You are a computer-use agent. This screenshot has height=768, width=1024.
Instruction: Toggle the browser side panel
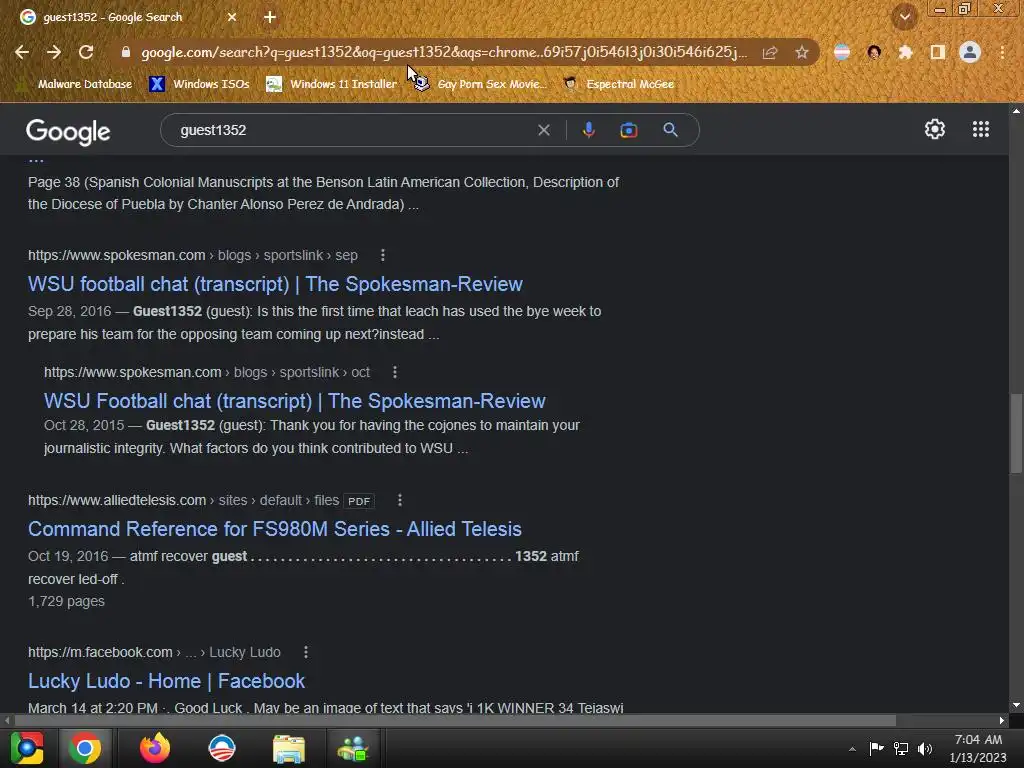point(938,52)
